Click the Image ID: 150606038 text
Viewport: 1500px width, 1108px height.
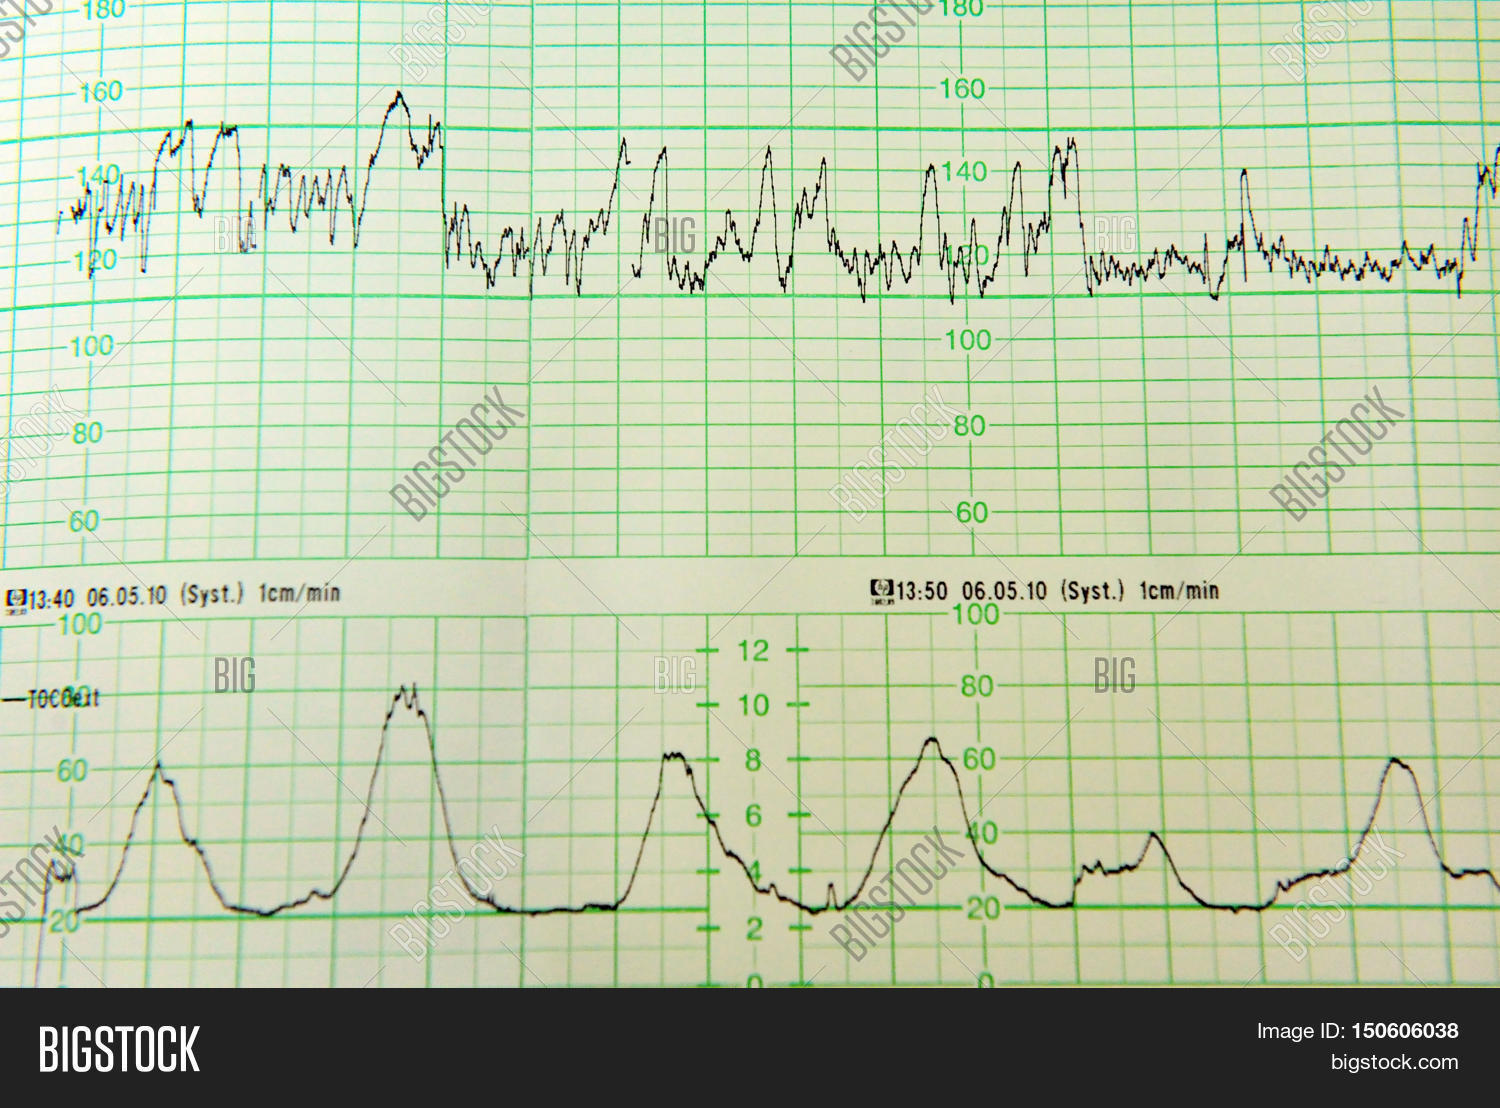pos(1357,1031)
